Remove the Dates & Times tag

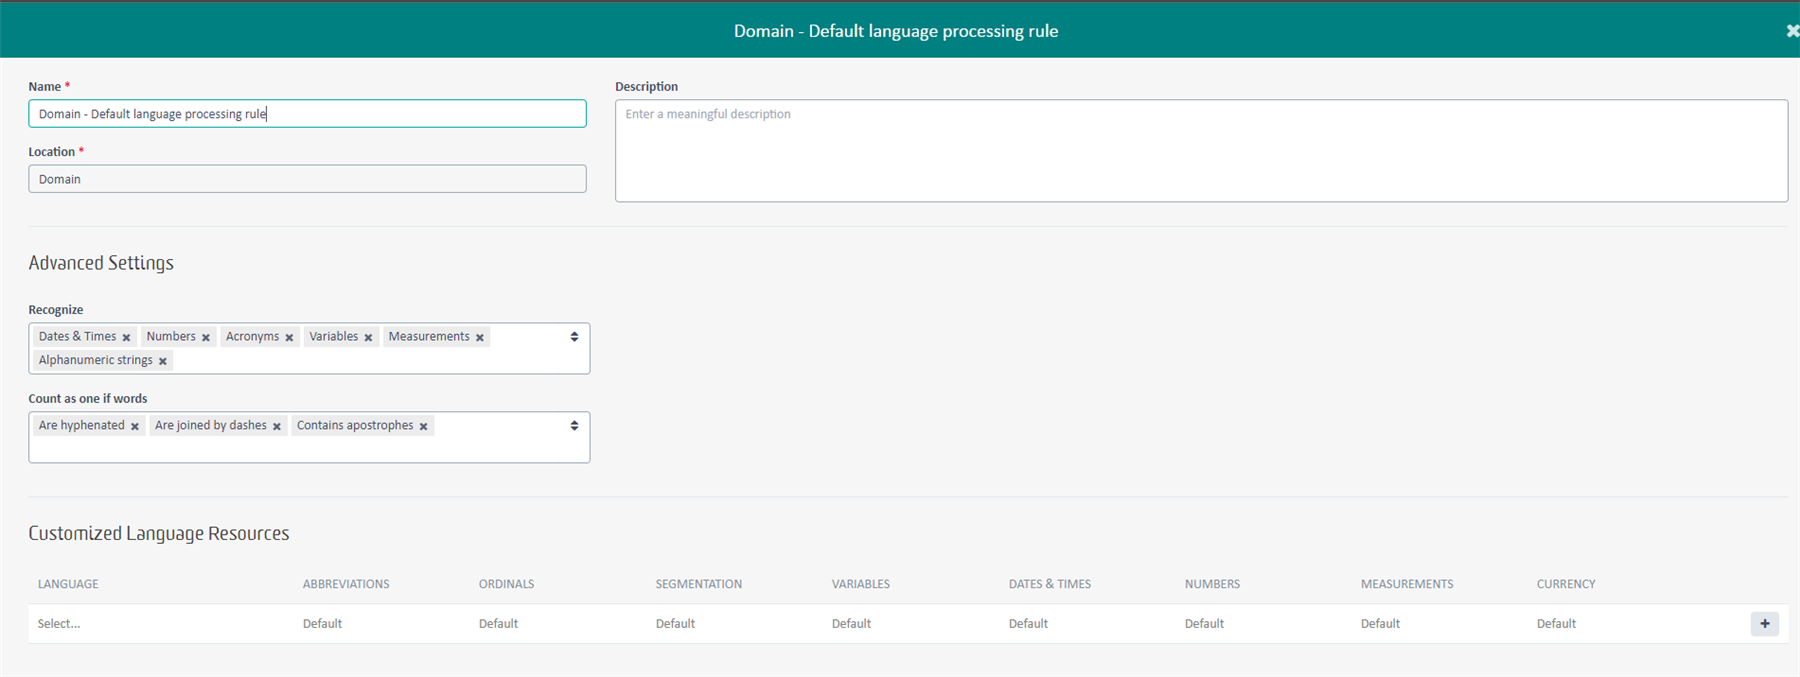pos(126,338)
